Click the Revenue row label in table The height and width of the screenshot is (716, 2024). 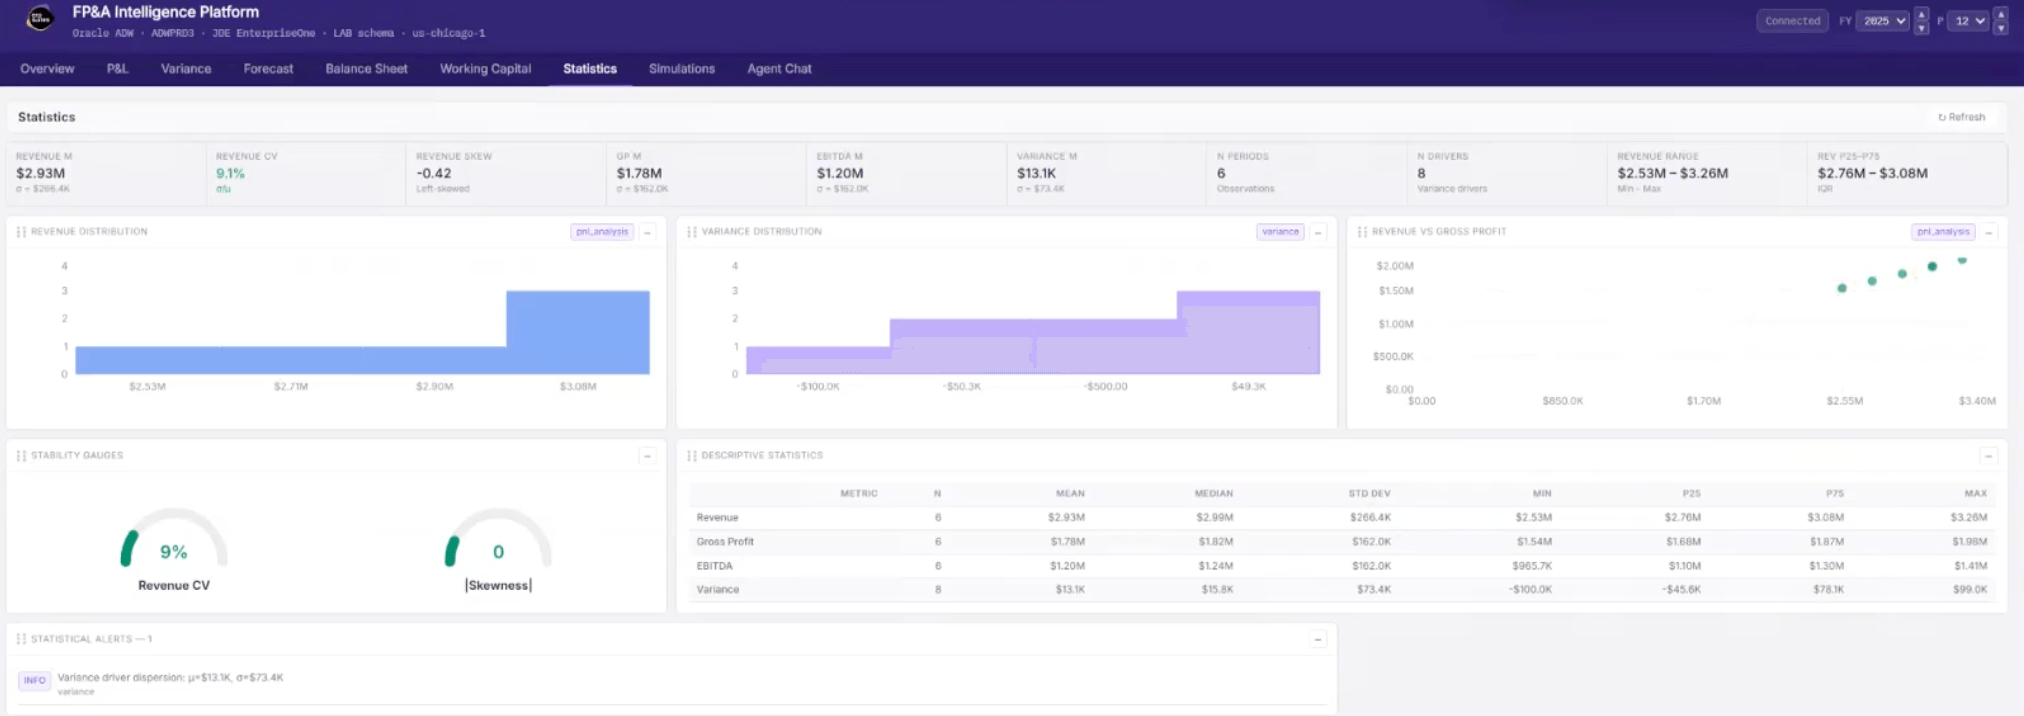[717, 518]
